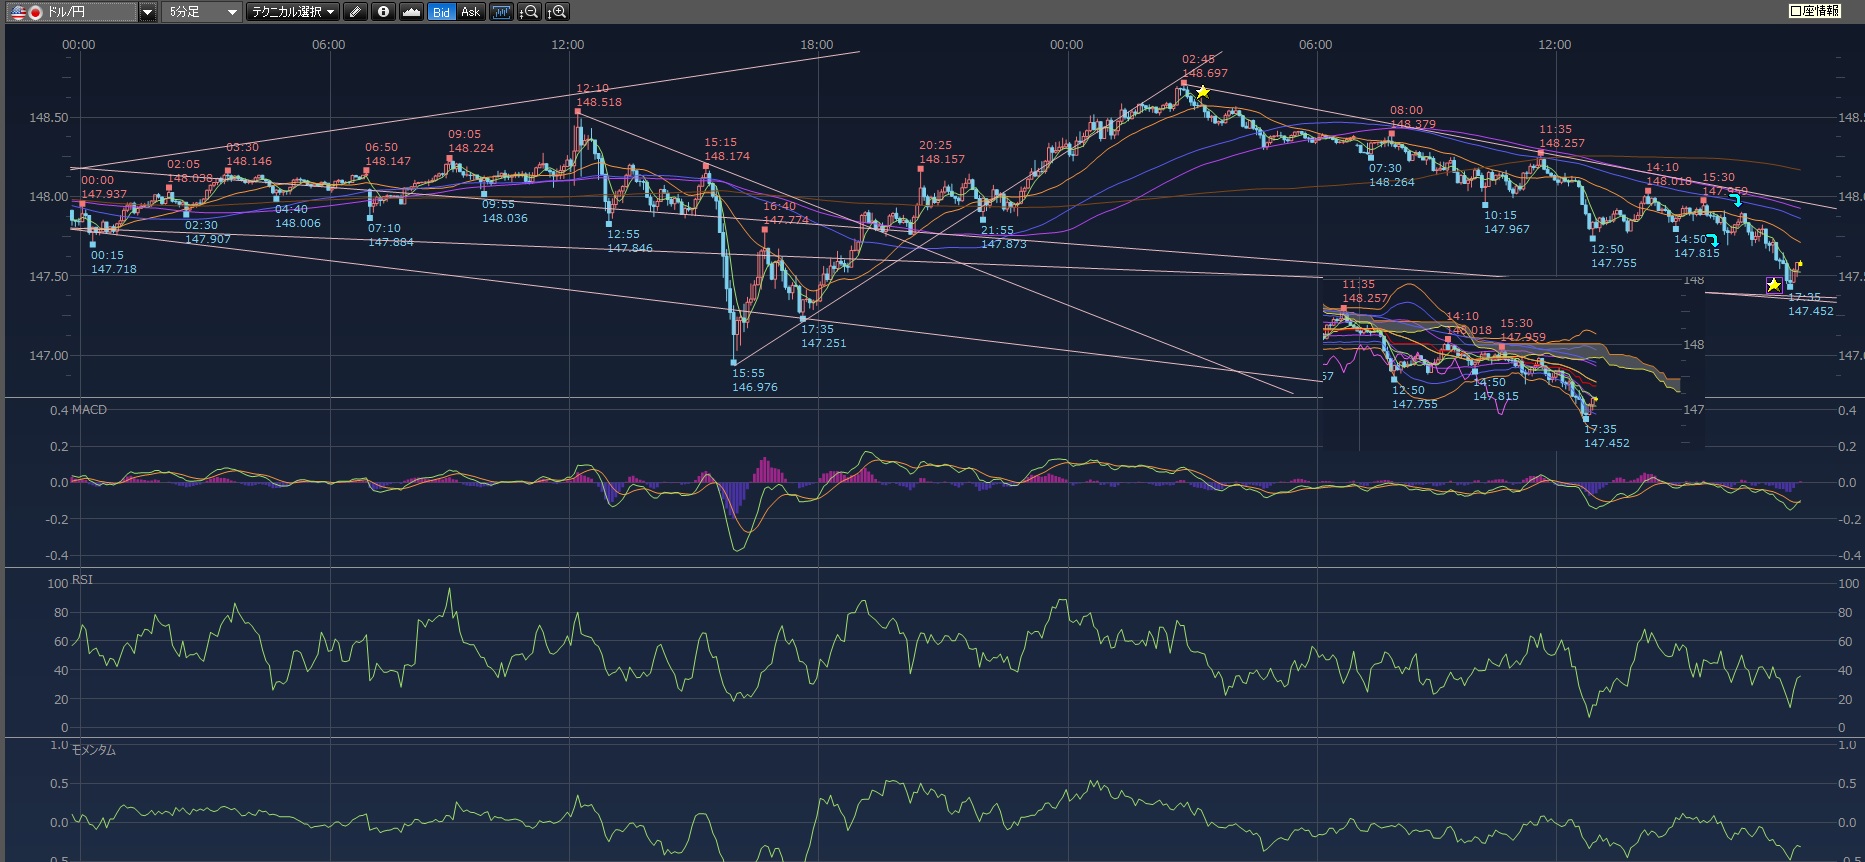Click the info (i) icon
This screenshot has height=862, width=1865.
[x=383, y=12]
